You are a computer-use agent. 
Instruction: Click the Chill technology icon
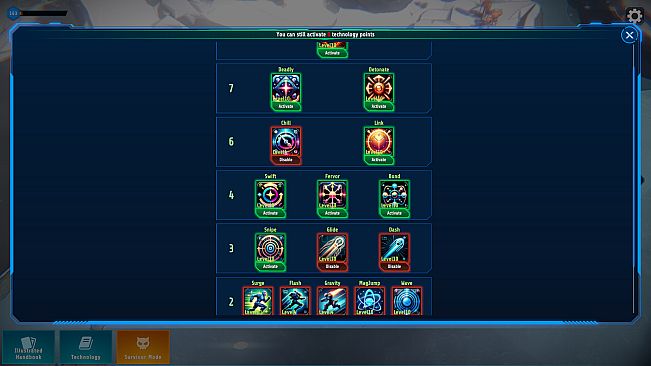(286, 141)
